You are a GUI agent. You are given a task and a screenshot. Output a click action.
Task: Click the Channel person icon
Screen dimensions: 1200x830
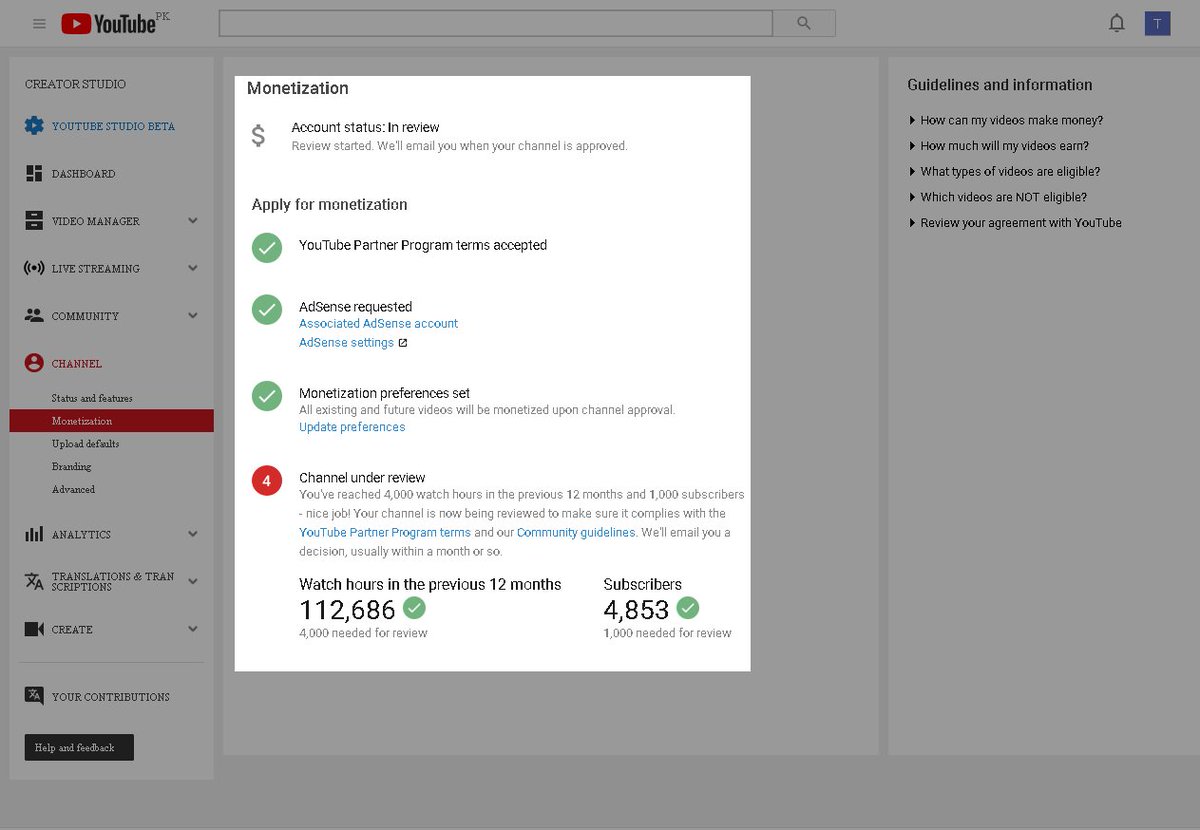pos(34,363)
